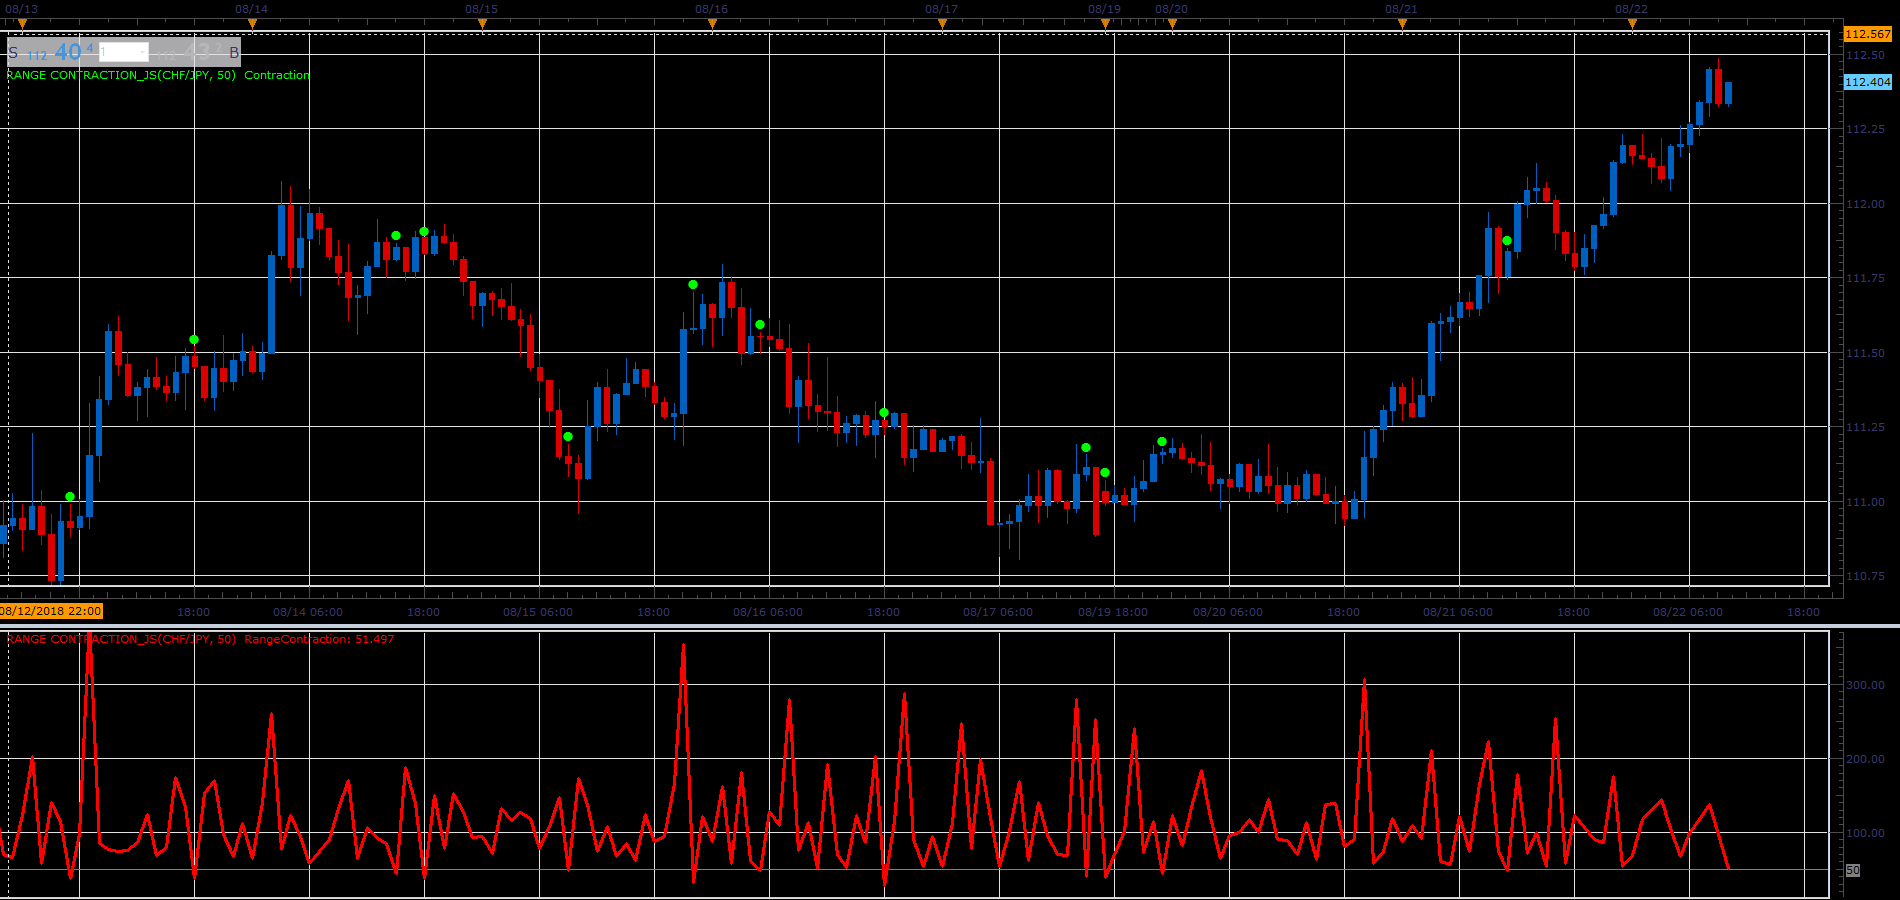Click the 08/22 day marker triangle
Viewport: 1900px width, 900px height.
(1632, 24)
